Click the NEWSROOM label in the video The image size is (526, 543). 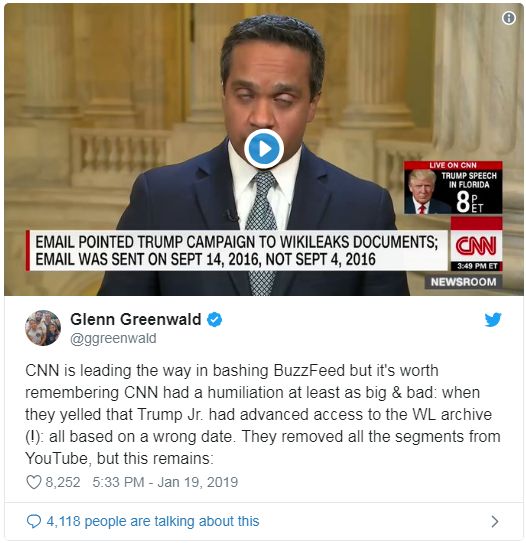(463, 282)
